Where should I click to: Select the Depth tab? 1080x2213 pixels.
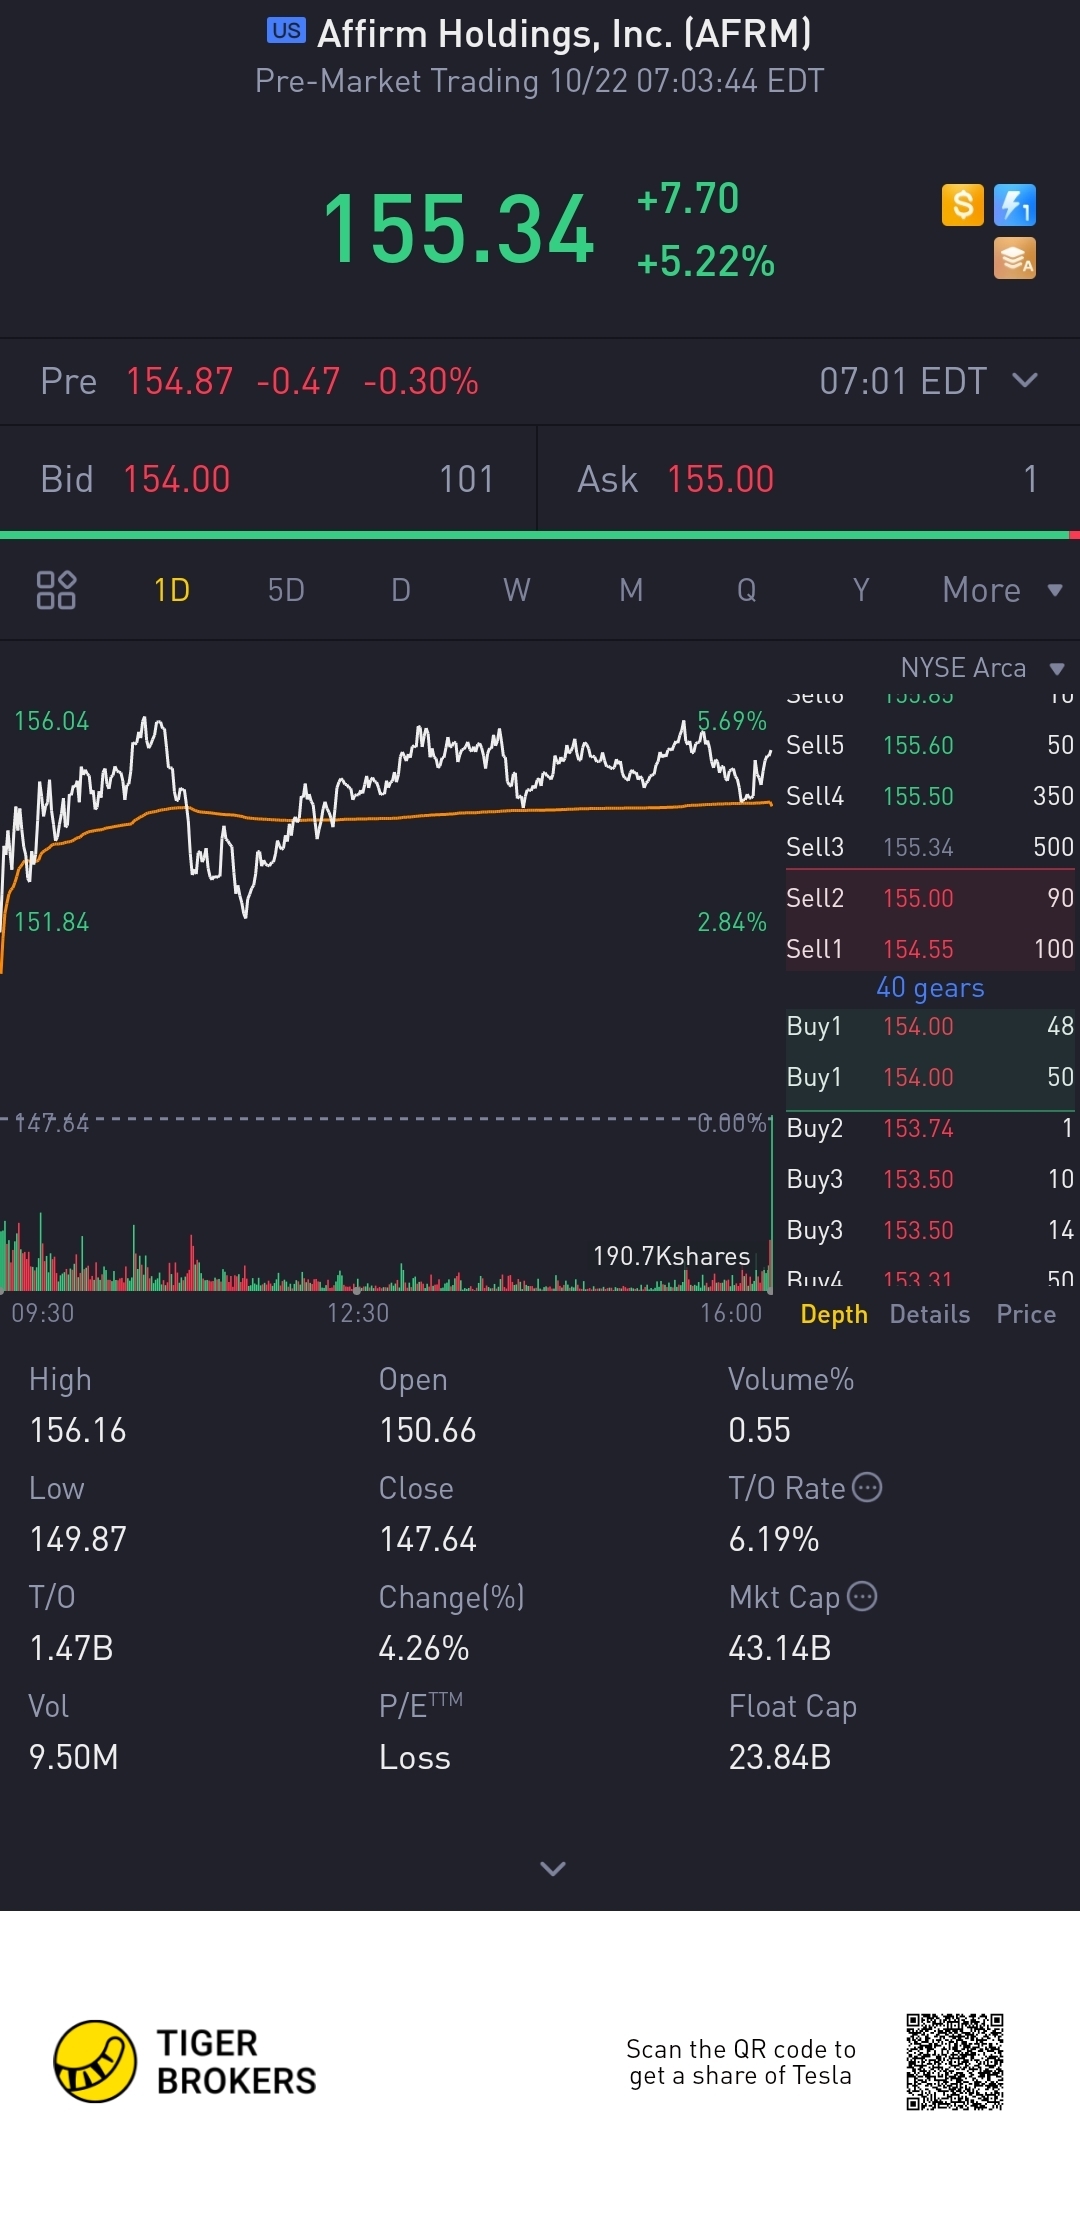tap(834, 1314)
